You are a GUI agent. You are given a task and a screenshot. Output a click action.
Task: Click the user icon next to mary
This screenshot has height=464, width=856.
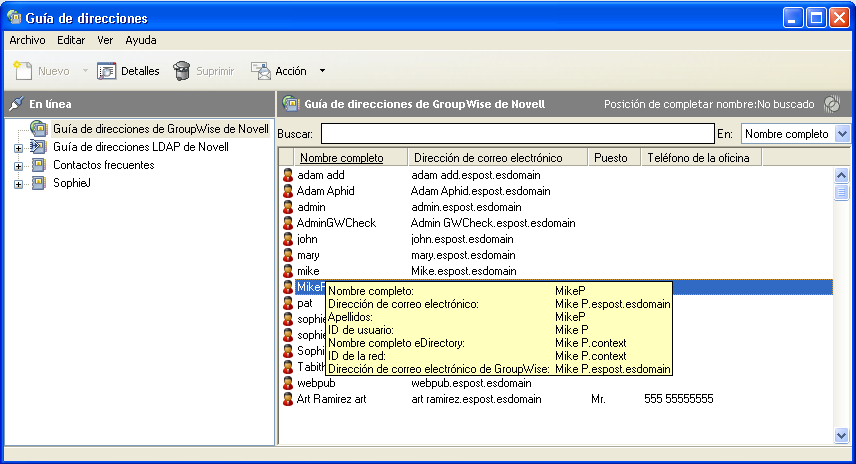click(x=288, y=255)
